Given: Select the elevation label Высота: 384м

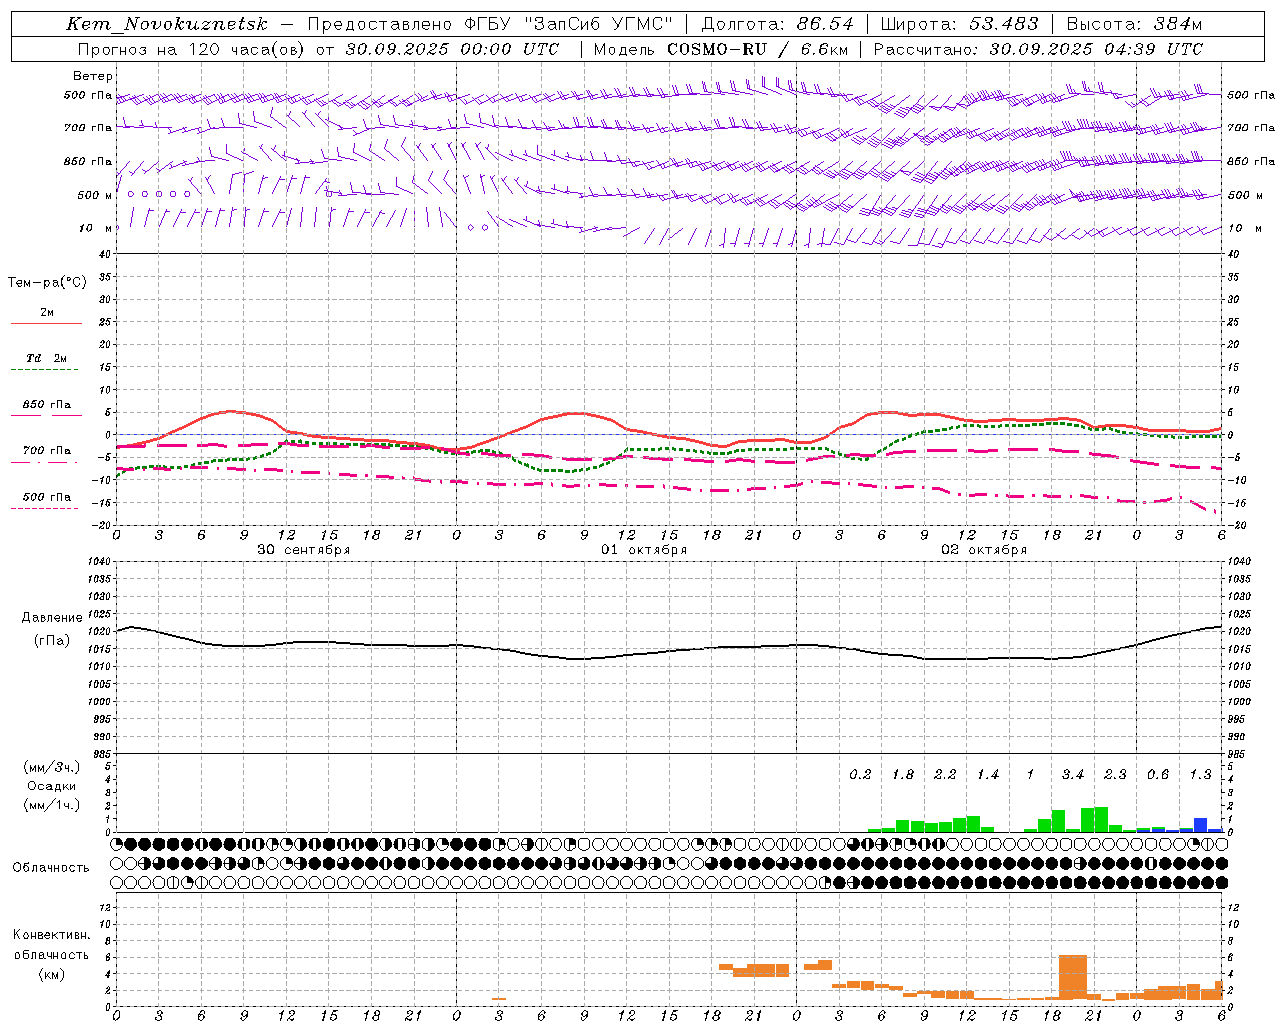Looking at the screenshot, I should point(1134,24).
